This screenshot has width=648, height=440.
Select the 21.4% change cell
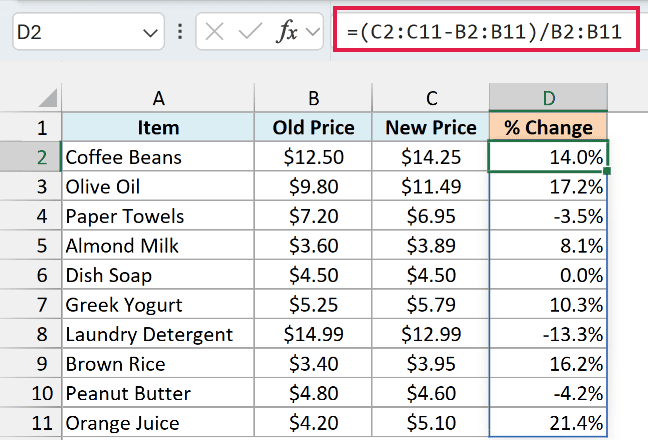pos(548,422)
